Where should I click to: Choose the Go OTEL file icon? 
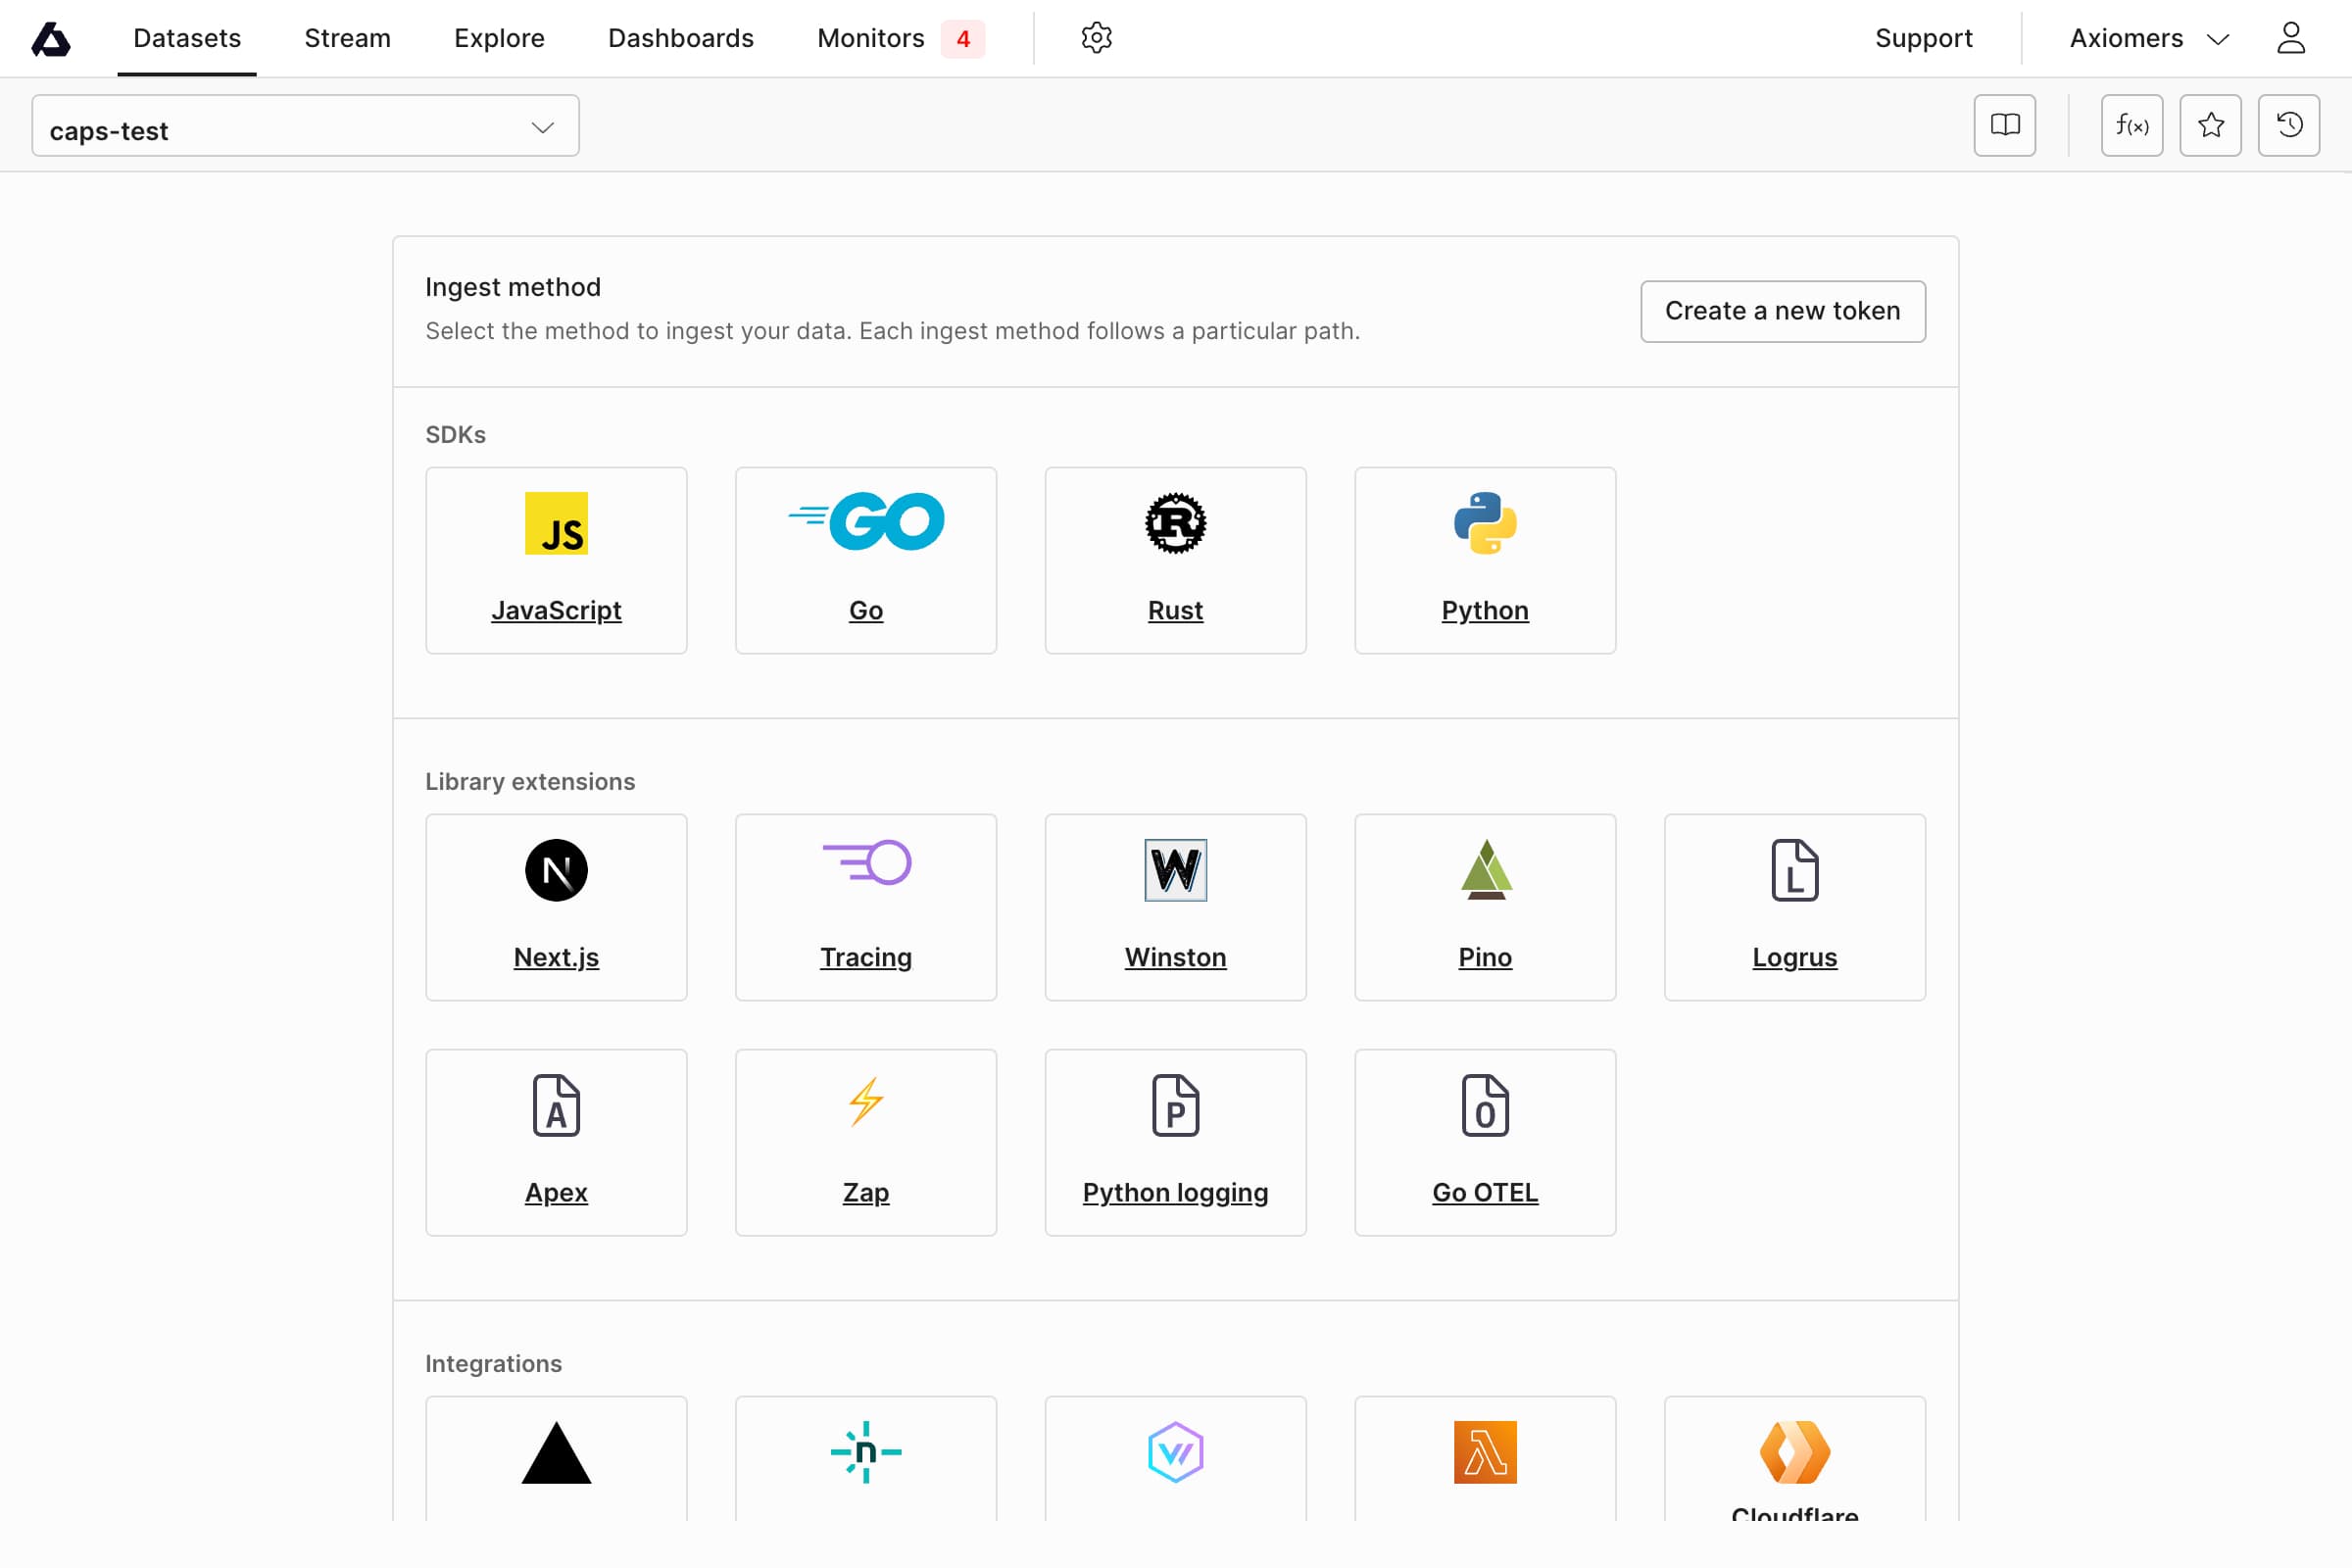1485,1105
